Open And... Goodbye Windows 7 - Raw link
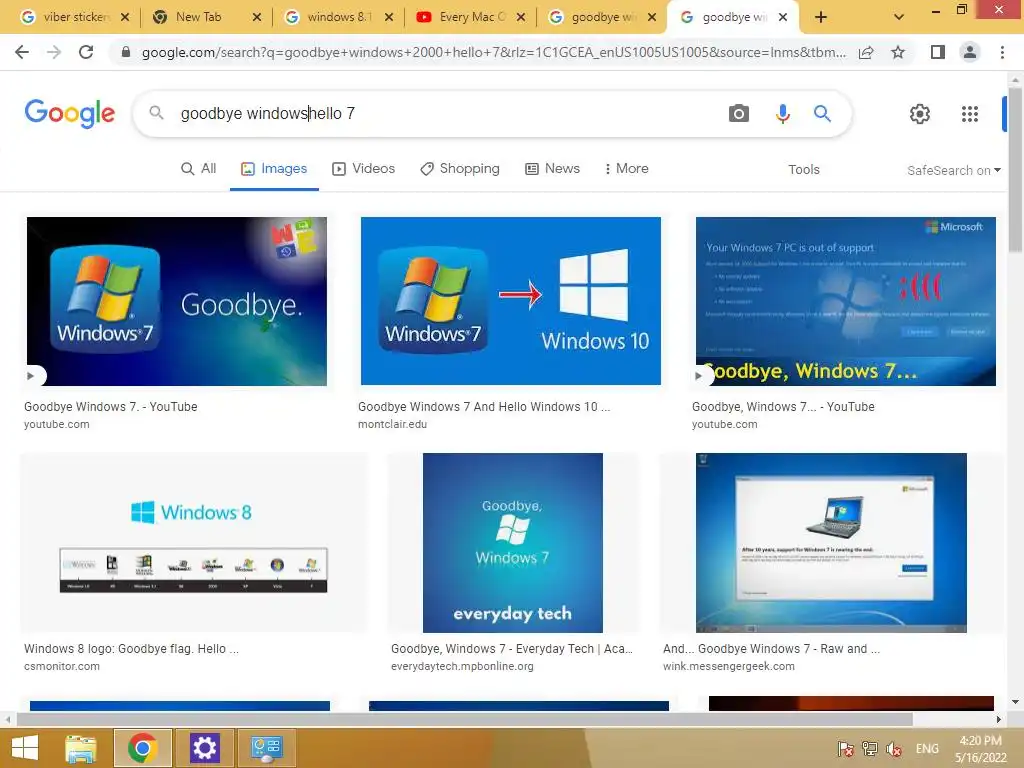The image size is (1024, 768). point(771,648)
